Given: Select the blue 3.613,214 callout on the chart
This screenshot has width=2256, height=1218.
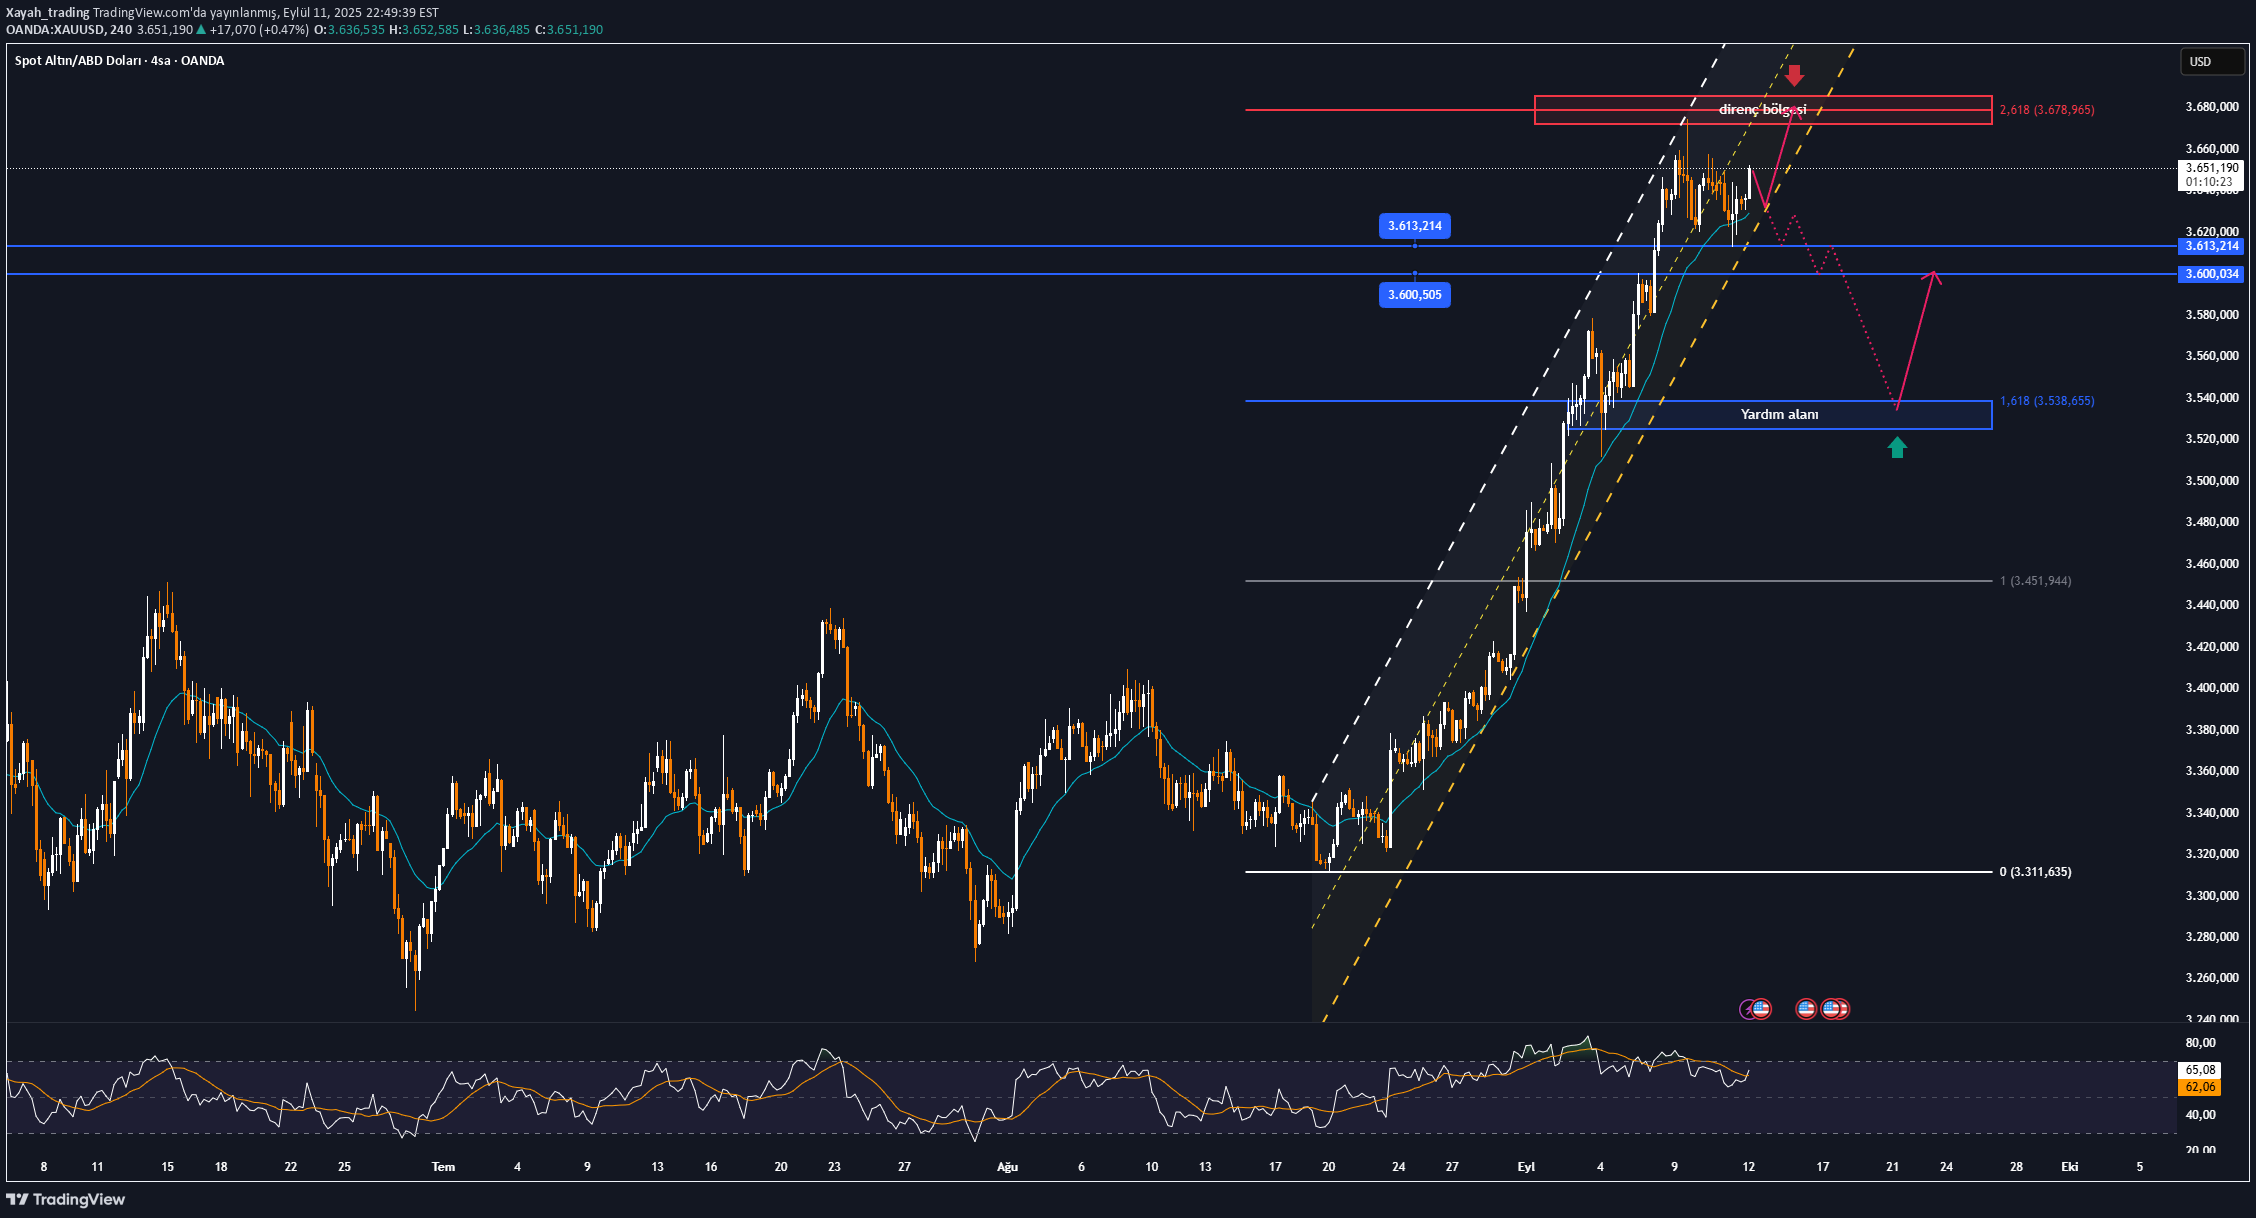Looking at the screenshot, I should click(x=1415, y=226).
